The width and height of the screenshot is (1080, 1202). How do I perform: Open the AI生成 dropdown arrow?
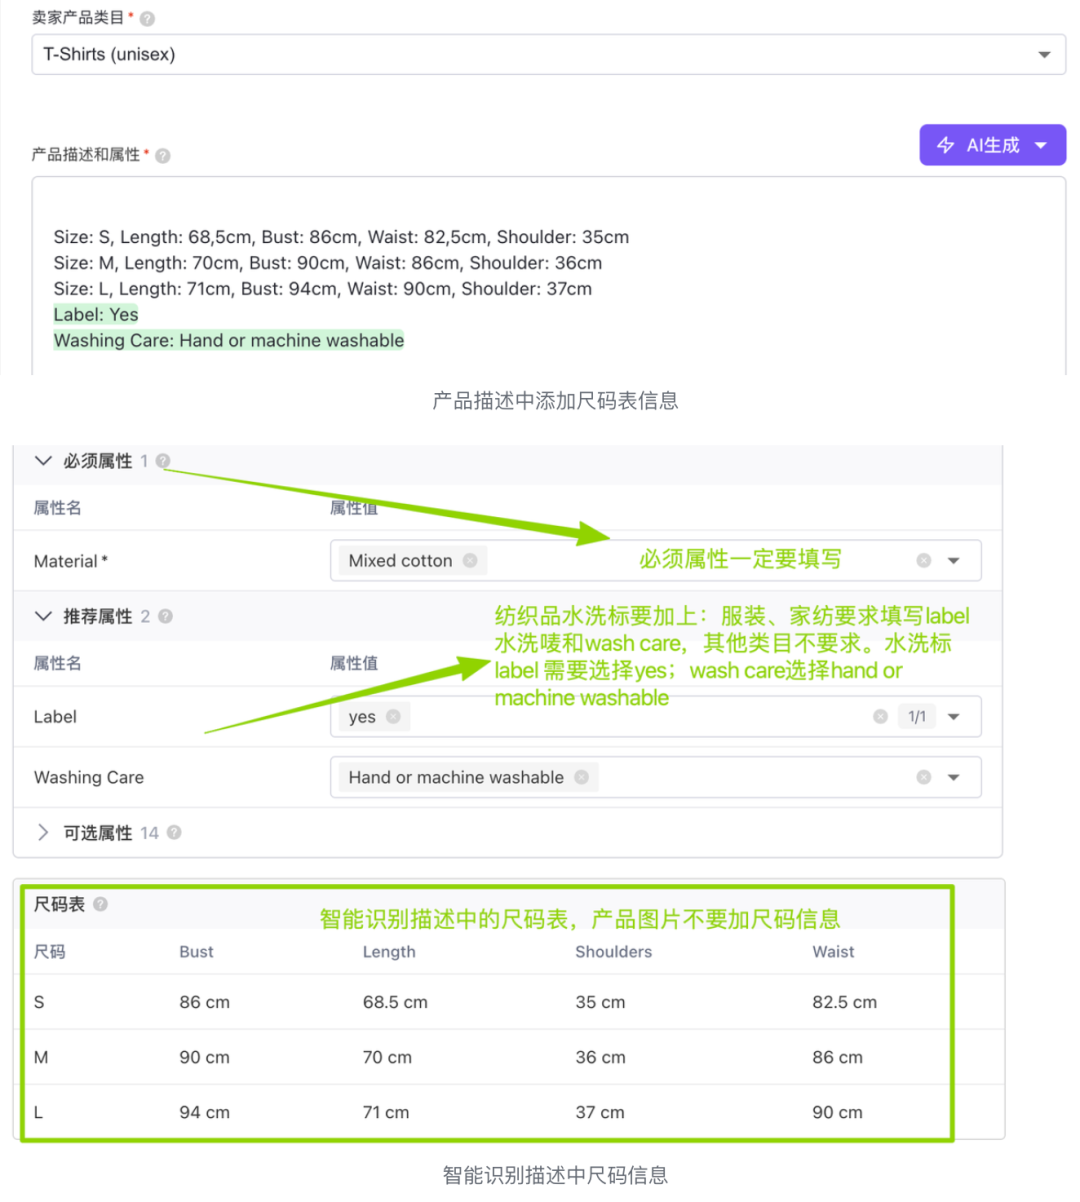[x=1041, y=145]
